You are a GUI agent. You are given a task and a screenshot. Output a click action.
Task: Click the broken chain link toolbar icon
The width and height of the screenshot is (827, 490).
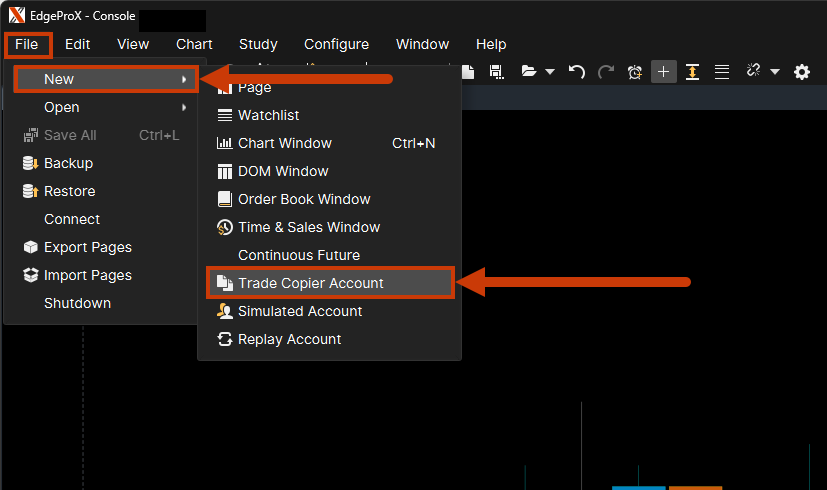click(x=753, y=72)
